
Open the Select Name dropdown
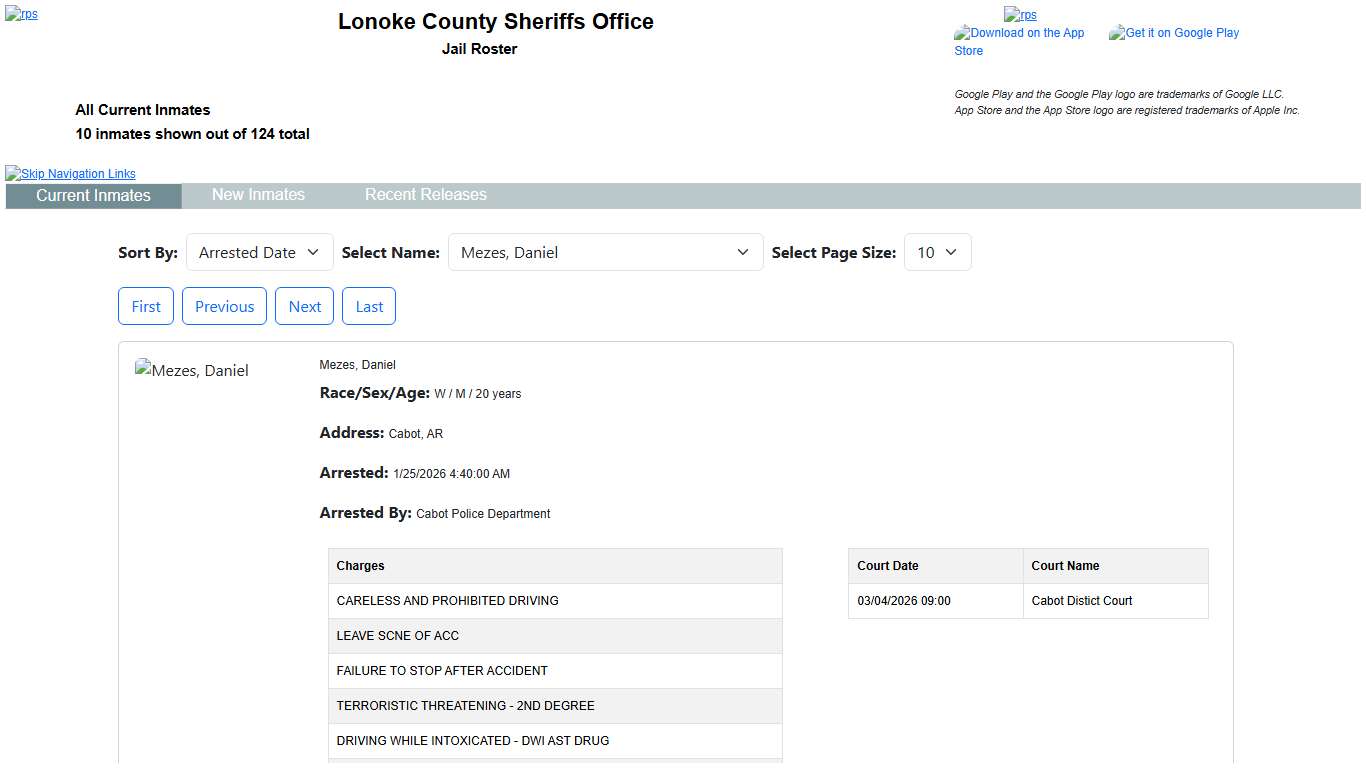click(605, 253)
